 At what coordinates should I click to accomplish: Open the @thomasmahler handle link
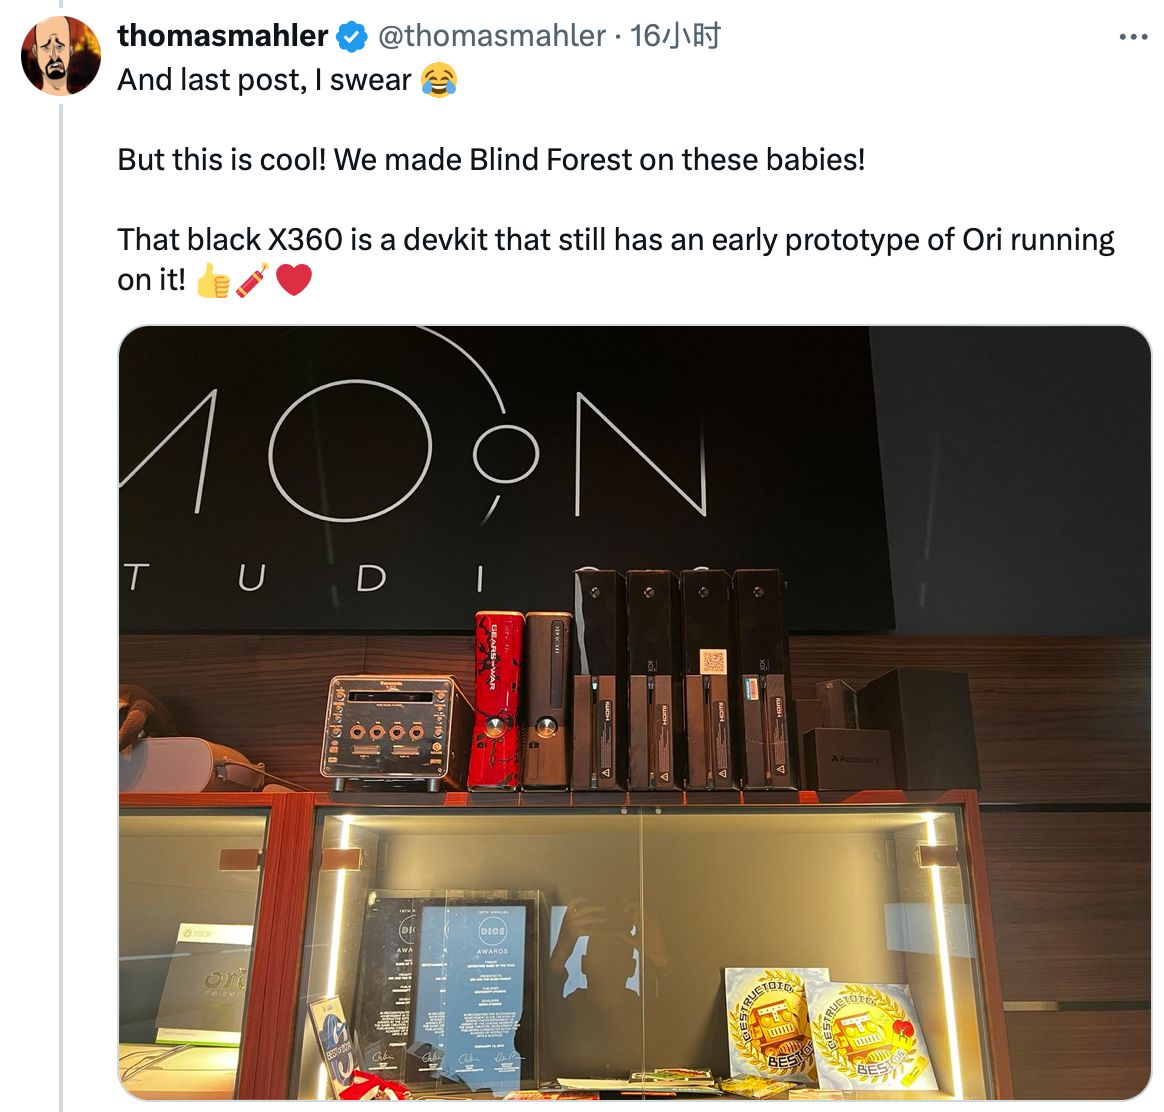[x=492, y=36]
